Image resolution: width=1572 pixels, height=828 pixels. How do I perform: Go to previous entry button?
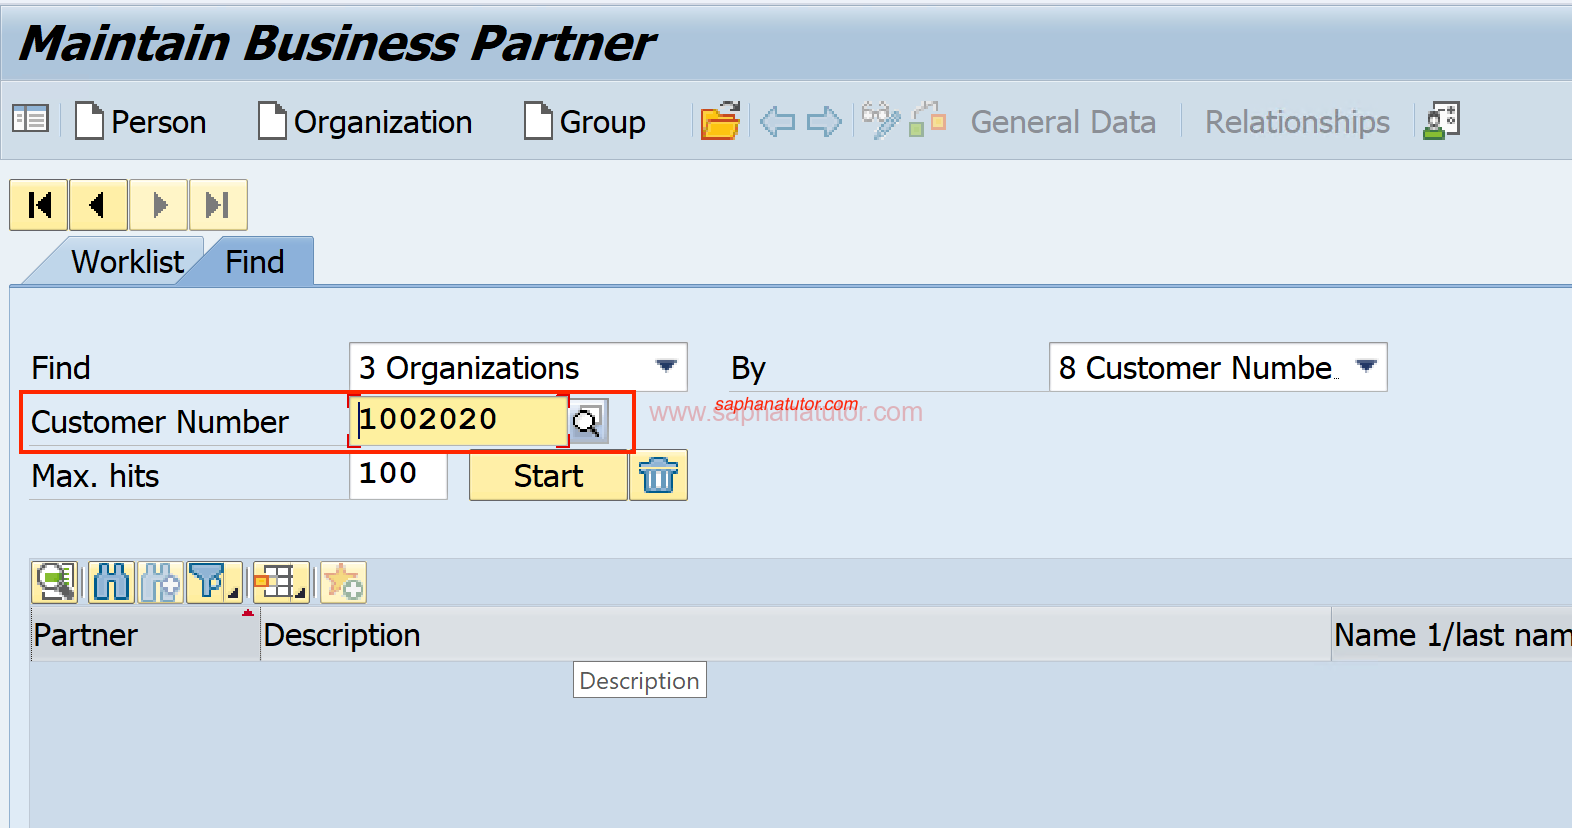pyautogui.click(x=98, y=205)
